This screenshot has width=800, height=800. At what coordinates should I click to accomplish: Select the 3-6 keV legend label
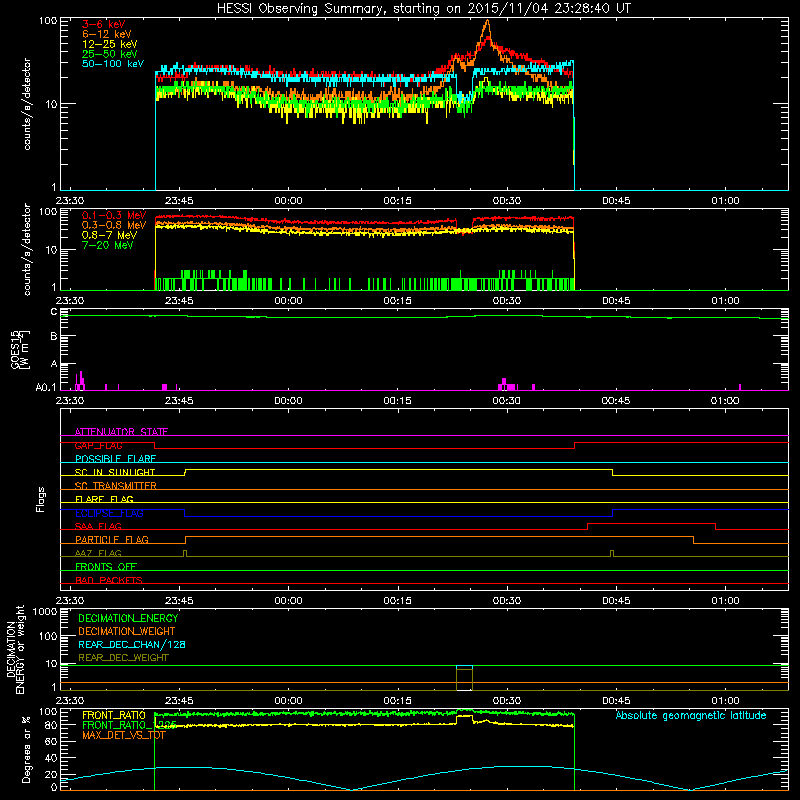click(x=104, y=24)
